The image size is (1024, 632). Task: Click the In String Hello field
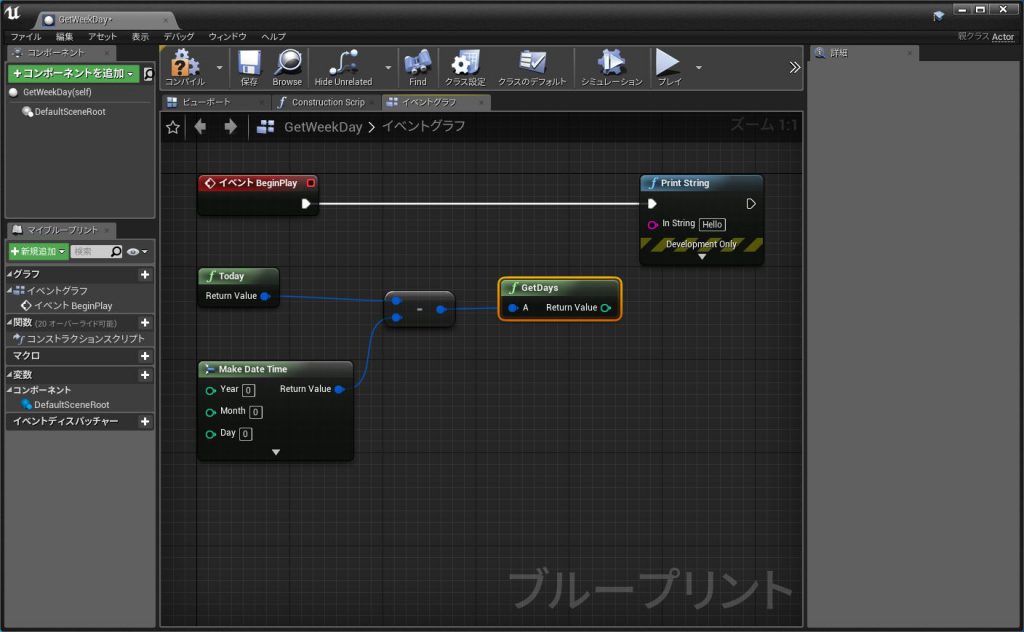[712, 225]
